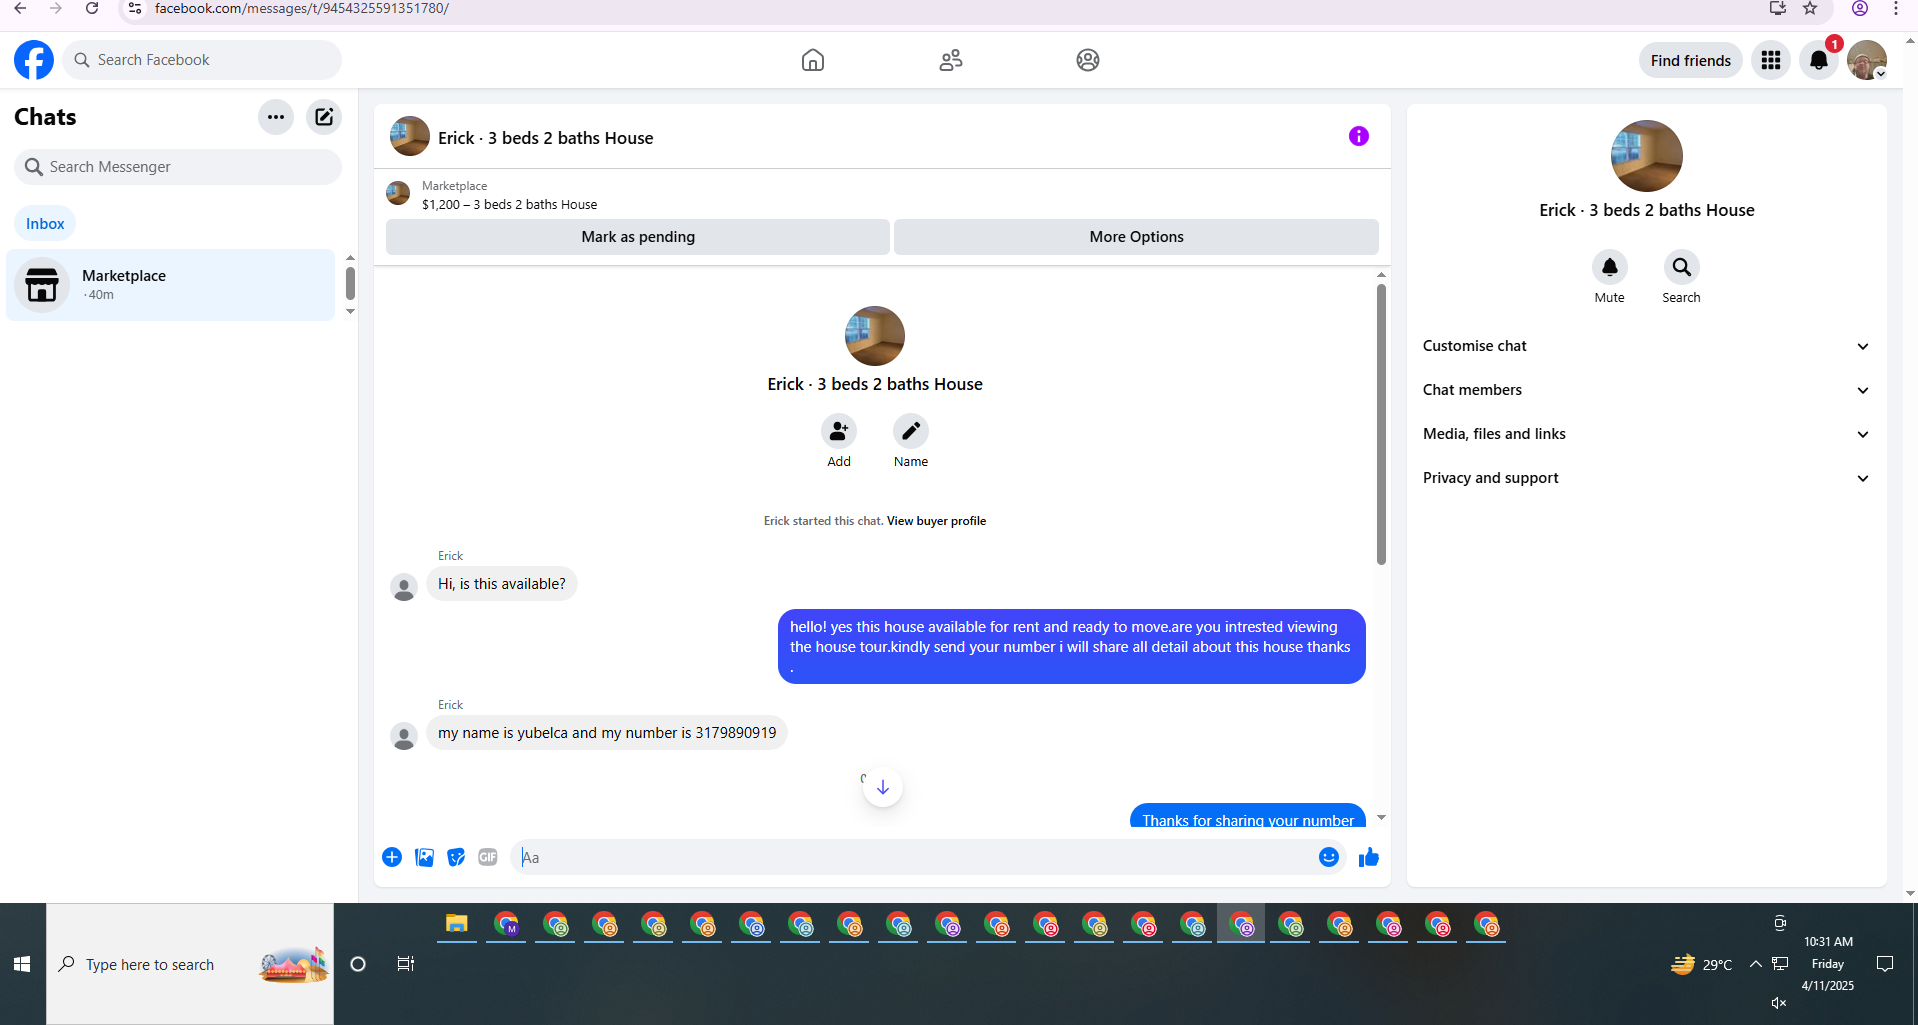The height and width of the screenshot is (1025, 1918).
Task: Open the $1,200 – 3 beds 2 baths listing
Action: point(509,205)
